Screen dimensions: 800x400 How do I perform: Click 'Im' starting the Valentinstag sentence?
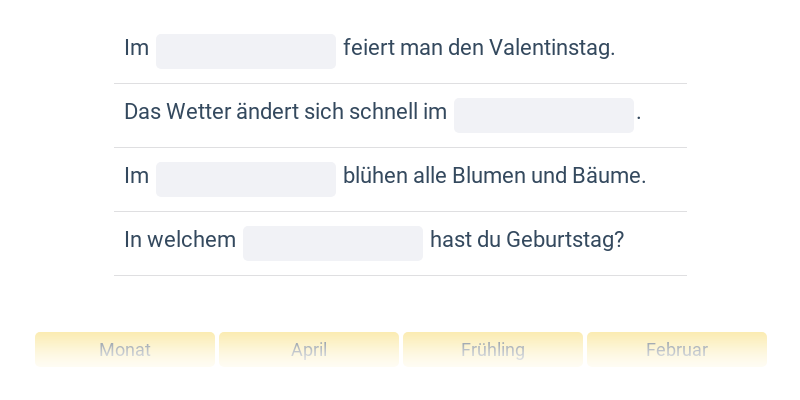[136, 48]
